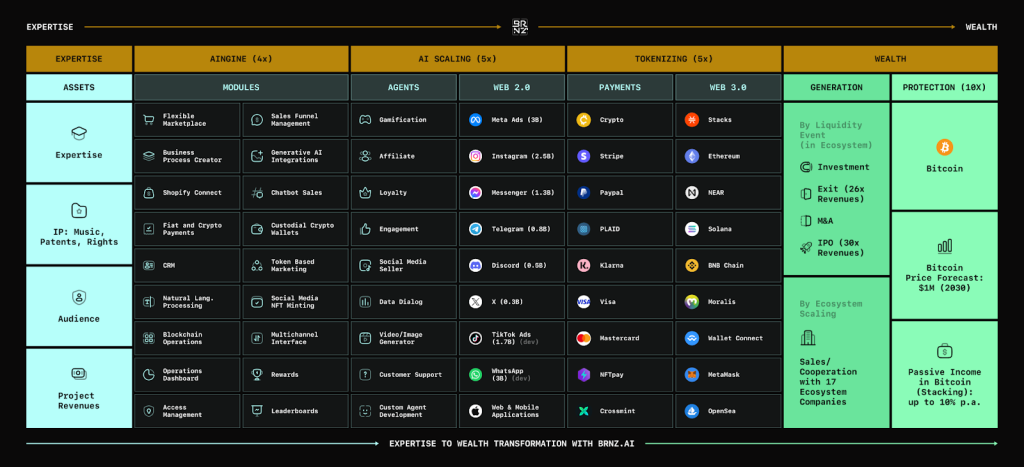Image resolution: width=1024 pixels, height=467 pixels.
Task: Open the Sales Funnel Management module
Action: [x=296, y=120]
